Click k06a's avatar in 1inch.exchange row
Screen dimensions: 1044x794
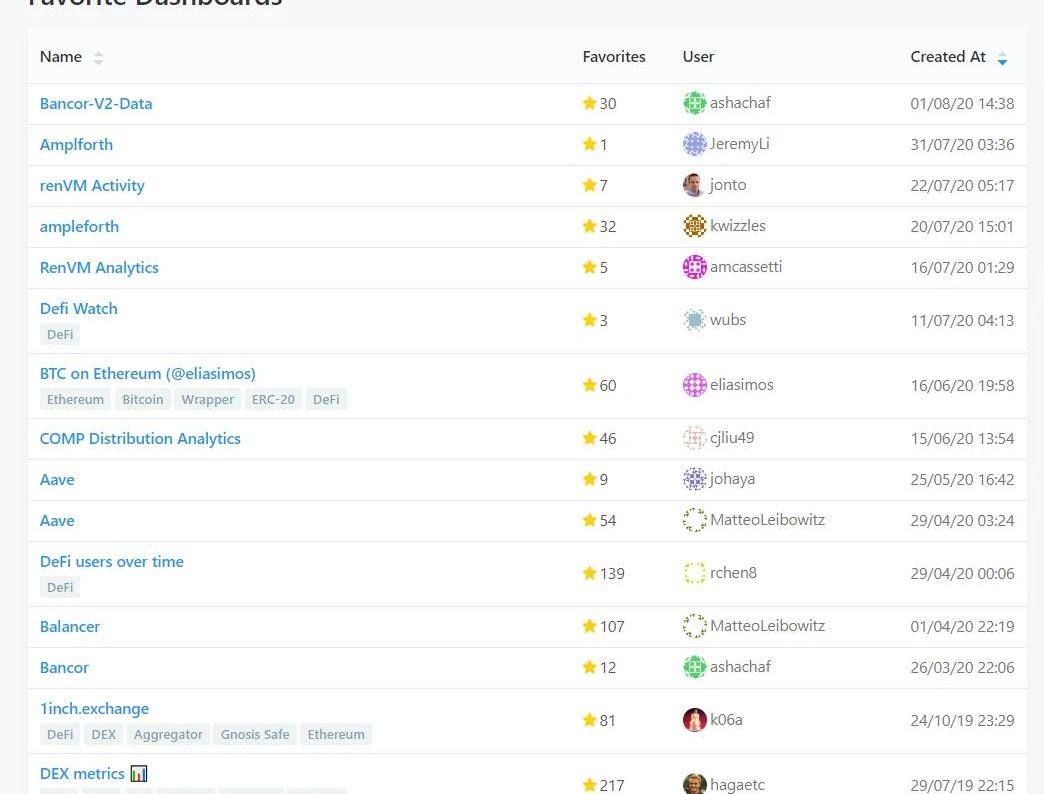coord(694,720)
